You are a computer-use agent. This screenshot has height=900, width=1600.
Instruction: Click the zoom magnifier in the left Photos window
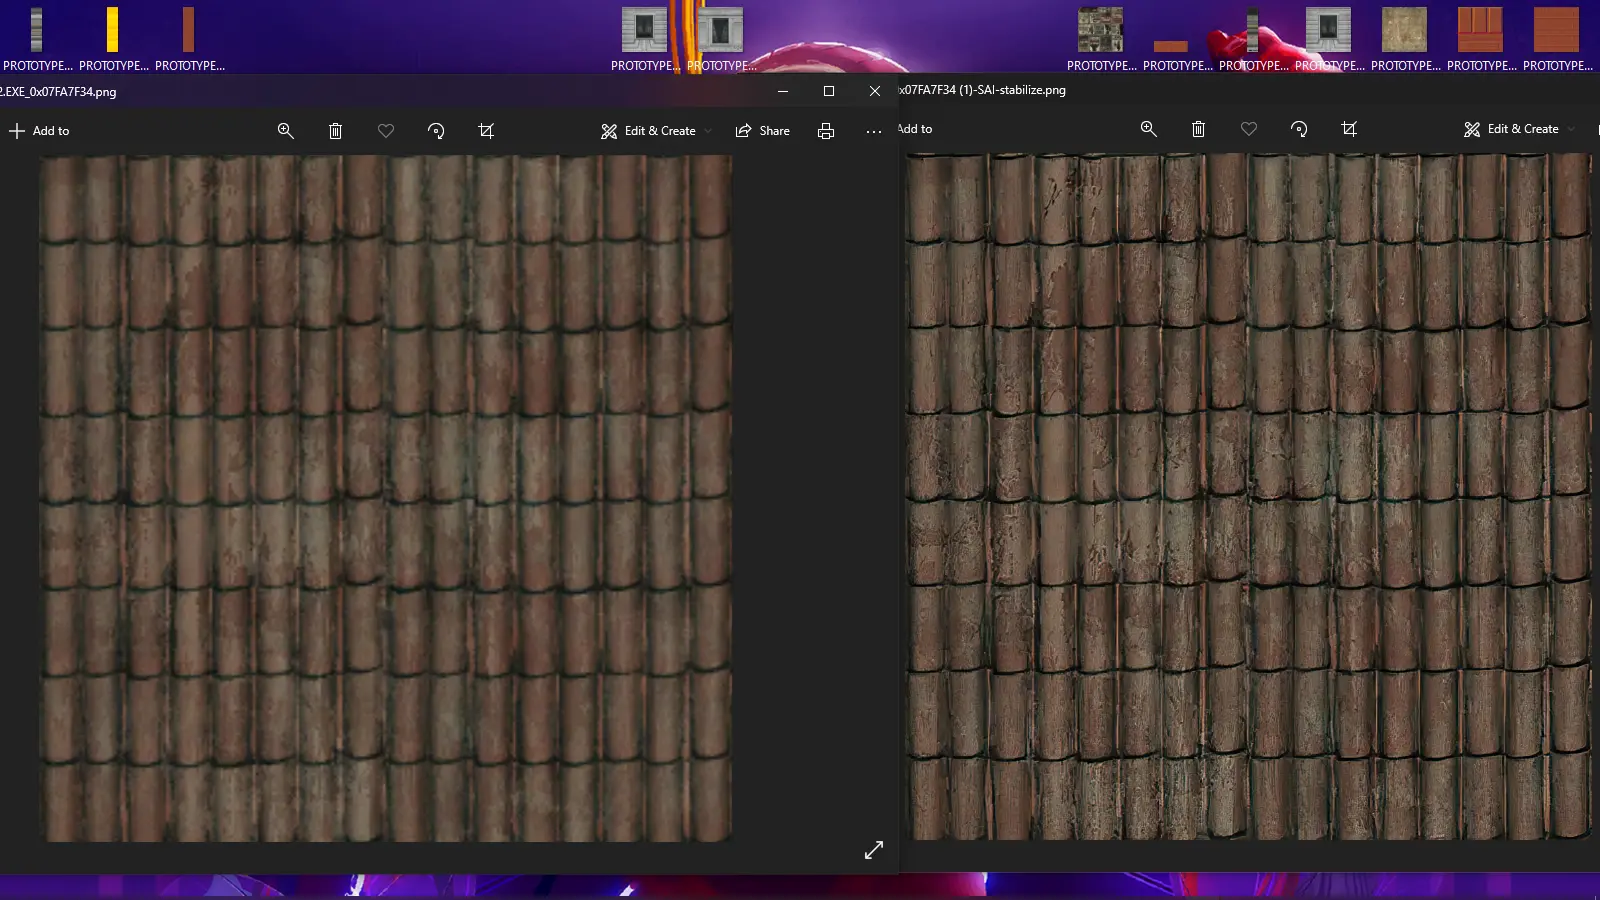(286, 131)
